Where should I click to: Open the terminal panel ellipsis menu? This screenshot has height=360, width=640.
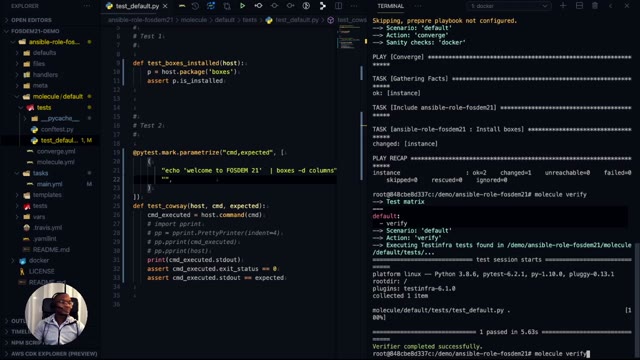point(418,6)
